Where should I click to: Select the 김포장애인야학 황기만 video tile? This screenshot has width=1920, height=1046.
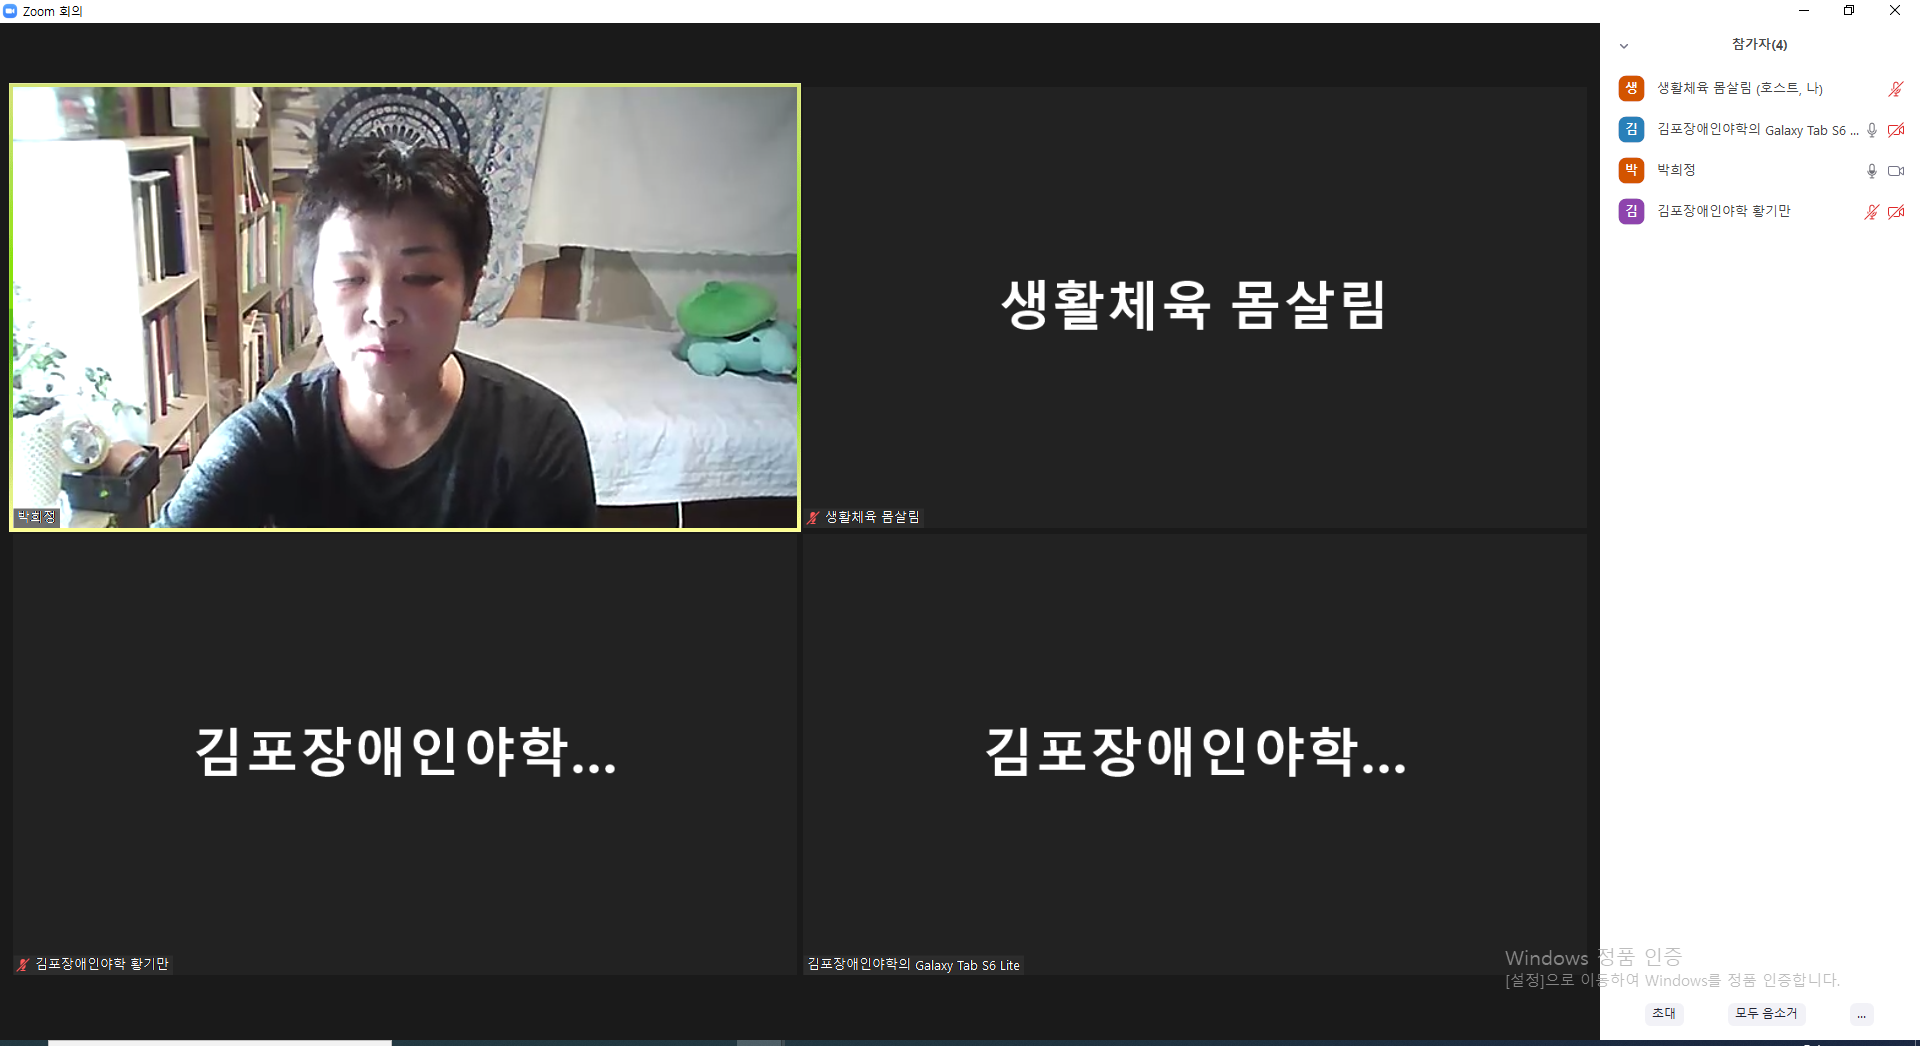[x=405, y=754]
